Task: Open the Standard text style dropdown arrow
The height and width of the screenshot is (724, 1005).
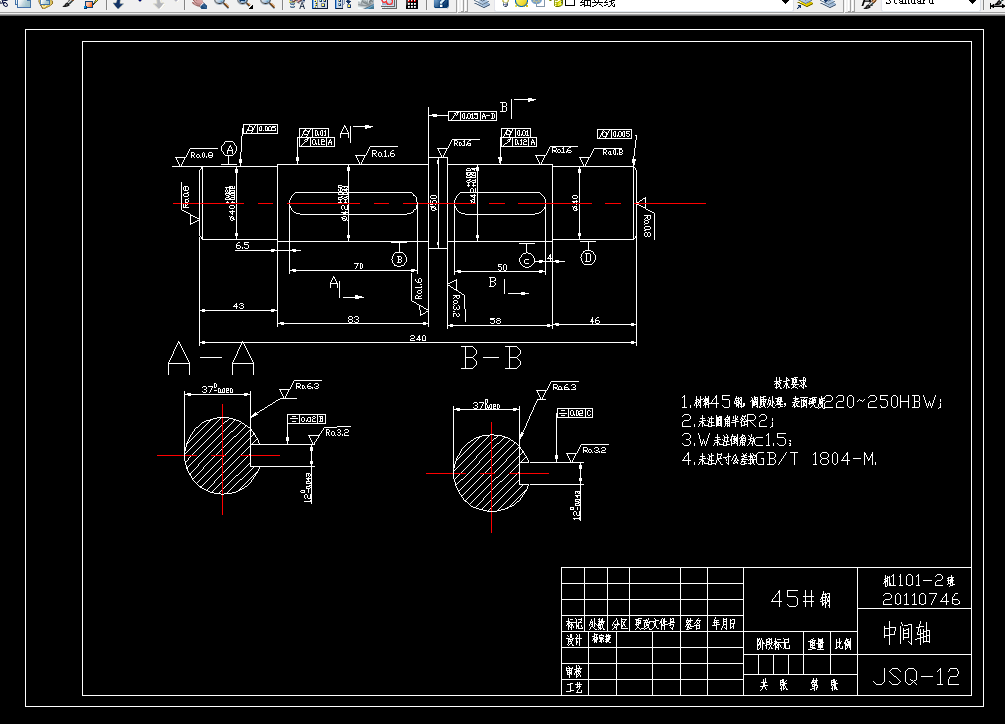Action: [x=972, y=3]
